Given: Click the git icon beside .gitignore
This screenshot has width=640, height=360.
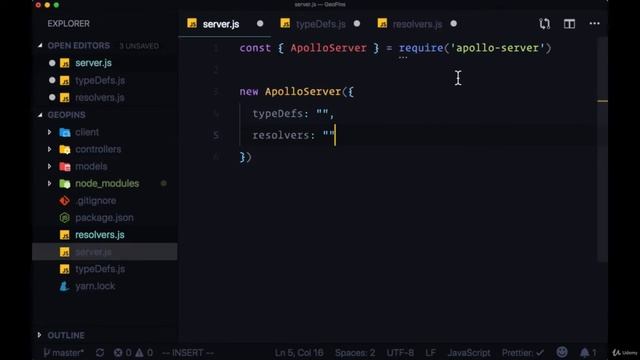Looking at the screenshot, I should tap(64, 201).
